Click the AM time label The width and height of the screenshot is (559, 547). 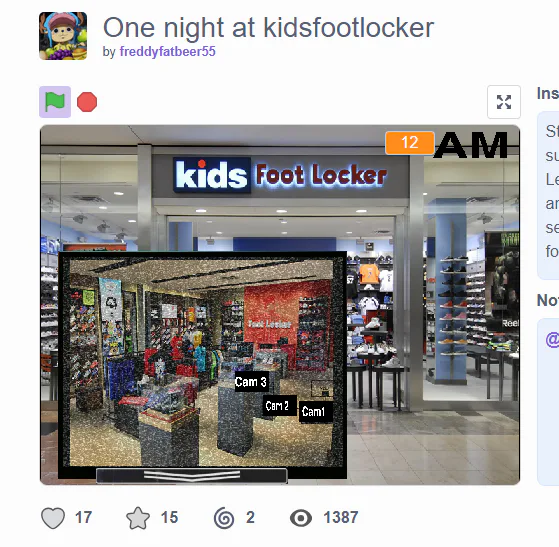471,144
